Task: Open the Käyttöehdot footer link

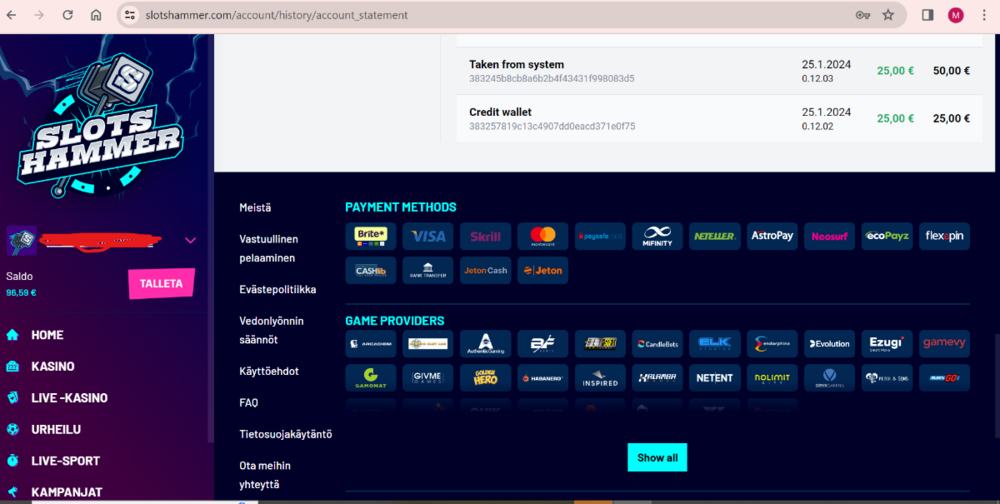Action: [268, 371]
